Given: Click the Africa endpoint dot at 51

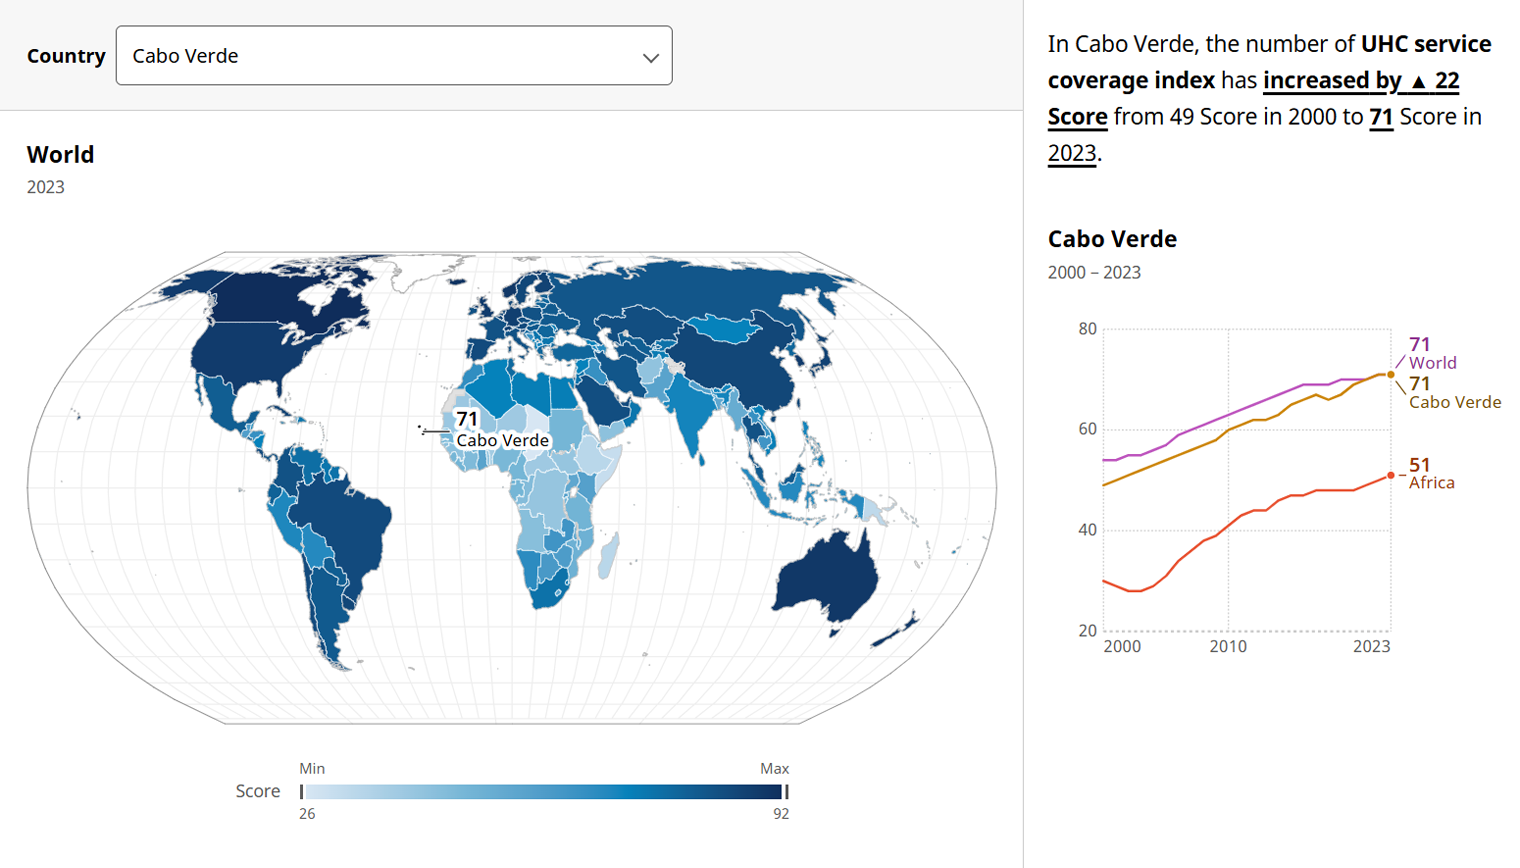Looking at the screenshot, I should pyautogui.click(x=1391, y=475).
